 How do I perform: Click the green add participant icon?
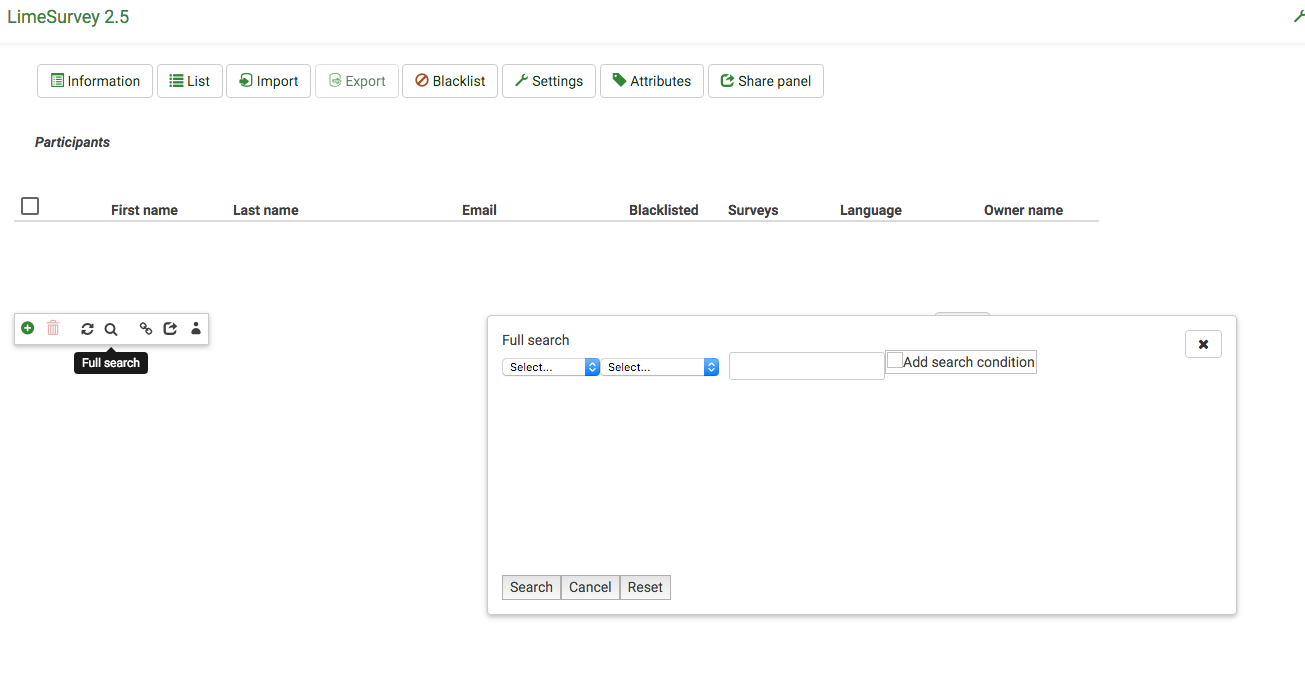(28, 328)
